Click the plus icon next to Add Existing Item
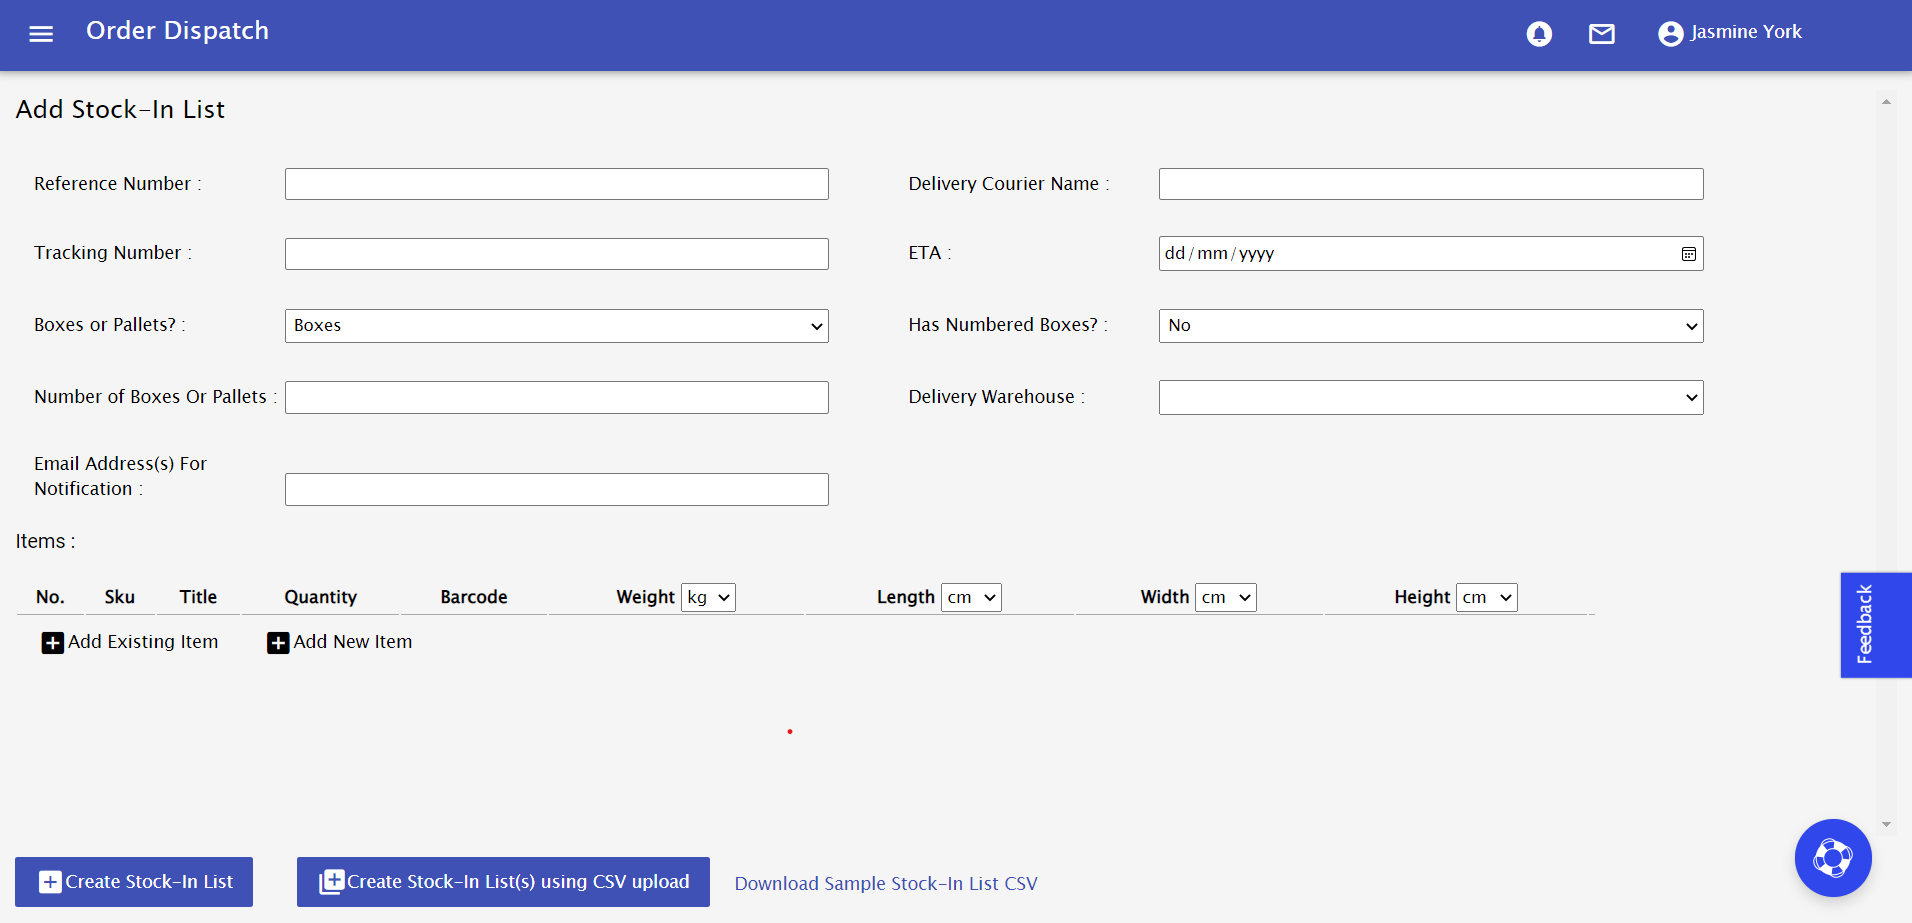The width and height of the screenshot is (1912, 923). coord(52,642)
